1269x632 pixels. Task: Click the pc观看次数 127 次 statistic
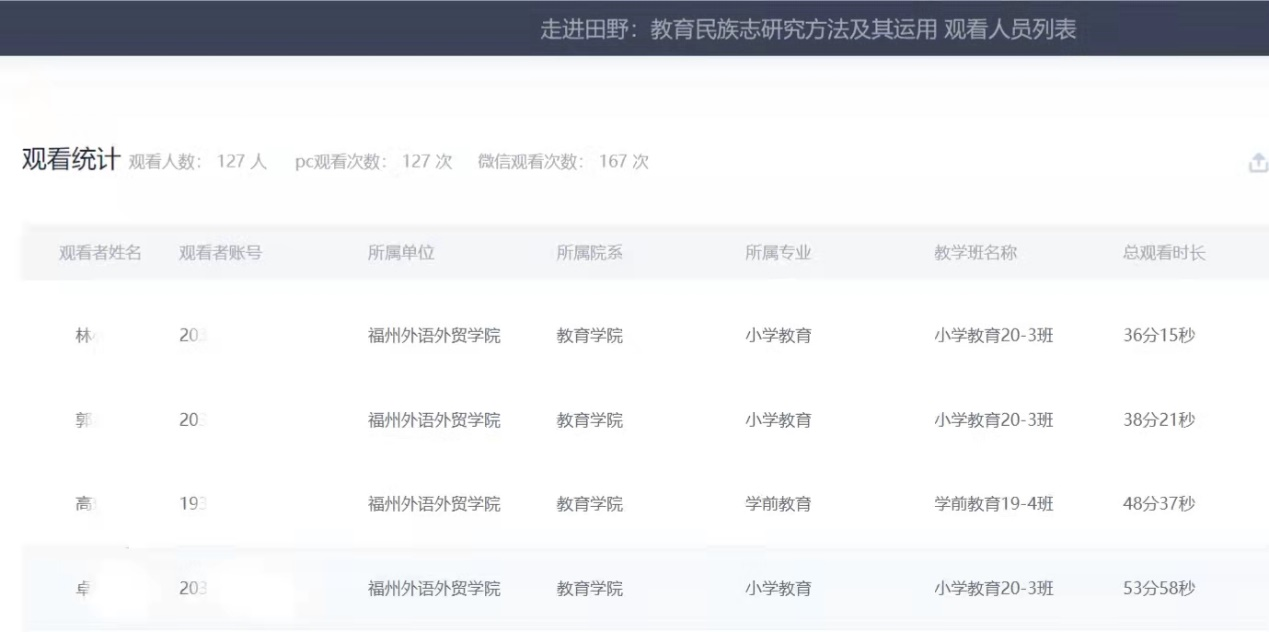coord(373,162)
